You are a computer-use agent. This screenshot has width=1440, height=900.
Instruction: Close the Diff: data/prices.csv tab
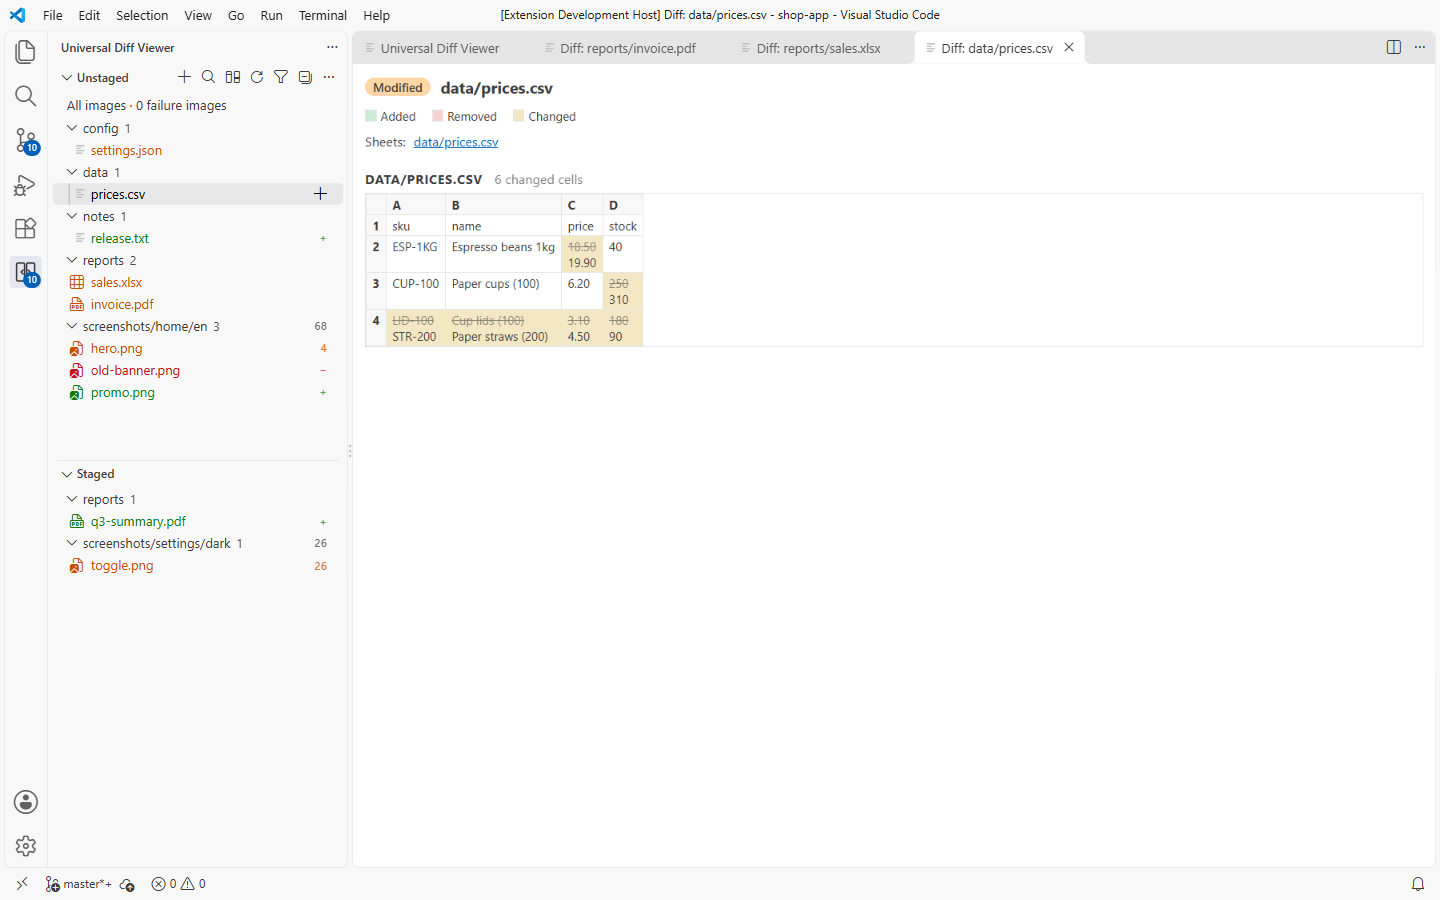coord(1069,47)
